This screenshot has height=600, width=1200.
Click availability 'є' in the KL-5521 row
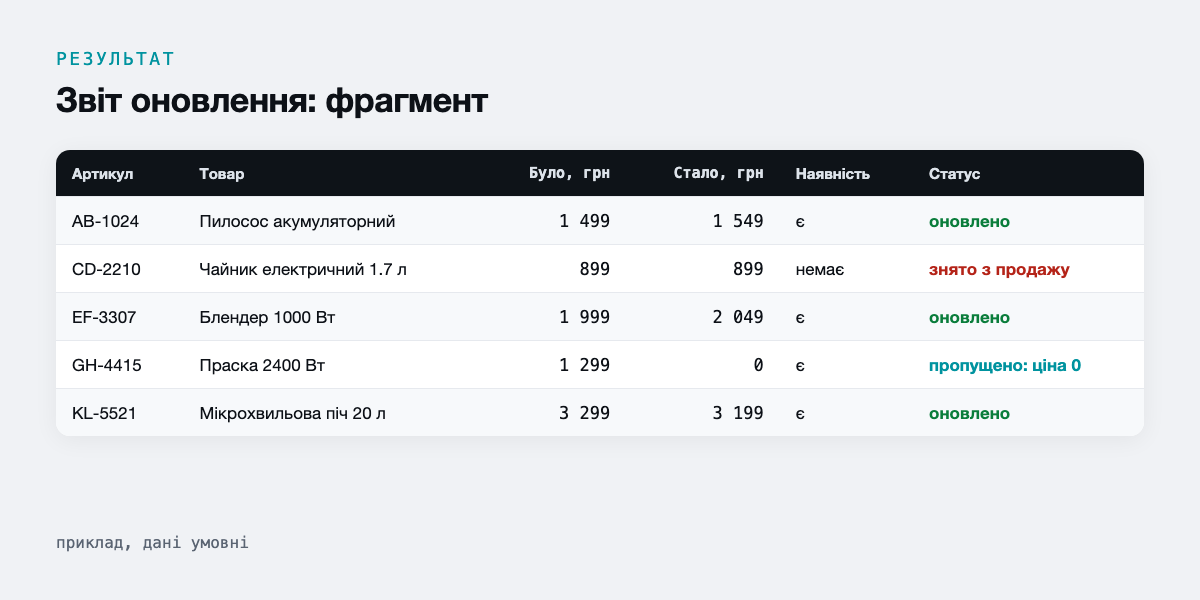(x=800, y=413)
